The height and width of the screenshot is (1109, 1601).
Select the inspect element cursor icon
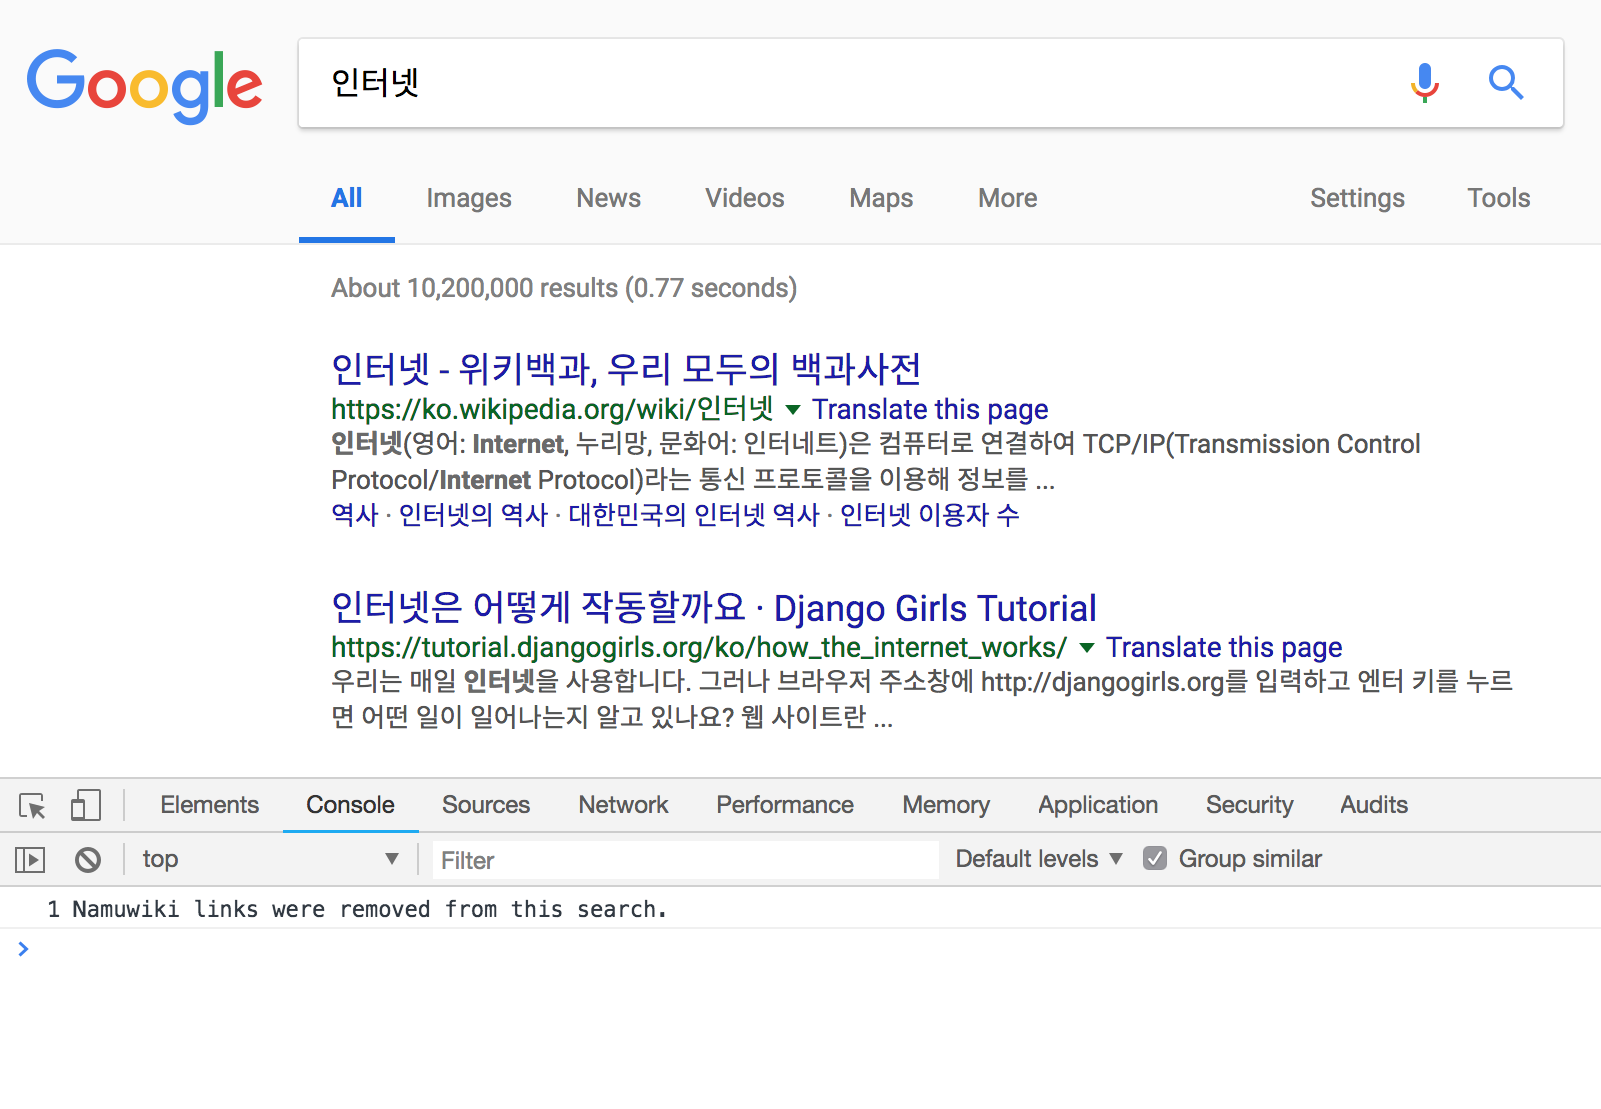click(33, 805)
